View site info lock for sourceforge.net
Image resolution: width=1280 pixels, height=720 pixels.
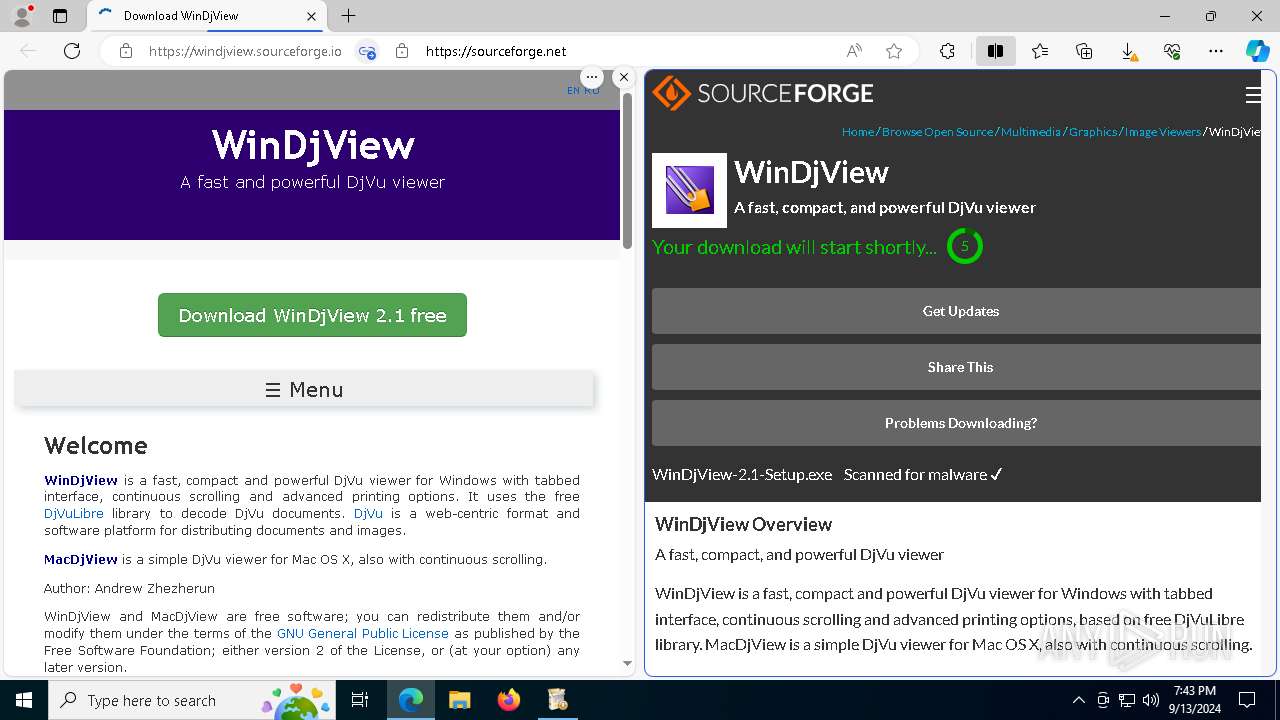point(402,51)
